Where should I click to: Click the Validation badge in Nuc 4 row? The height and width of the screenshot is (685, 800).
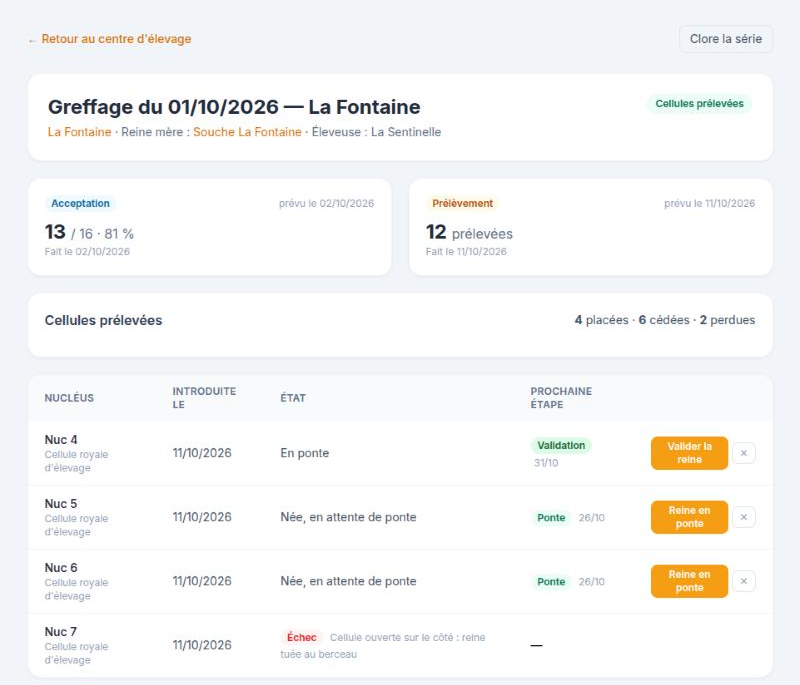click(x=561, y=445)
